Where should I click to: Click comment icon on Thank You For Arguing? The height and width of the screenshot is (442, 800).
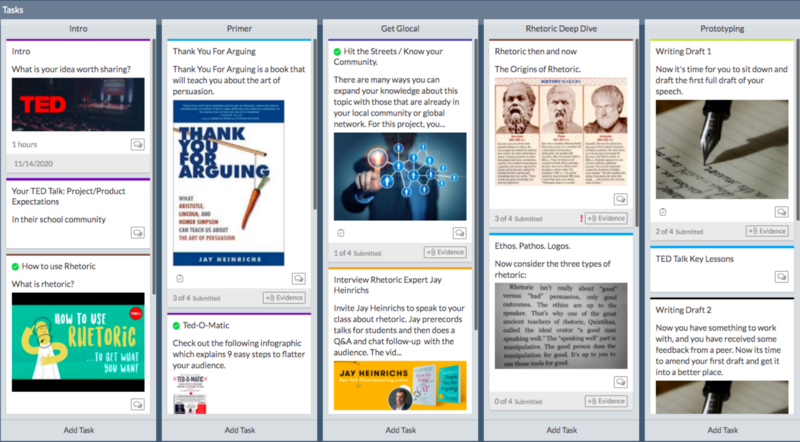(x=298, y=278)
